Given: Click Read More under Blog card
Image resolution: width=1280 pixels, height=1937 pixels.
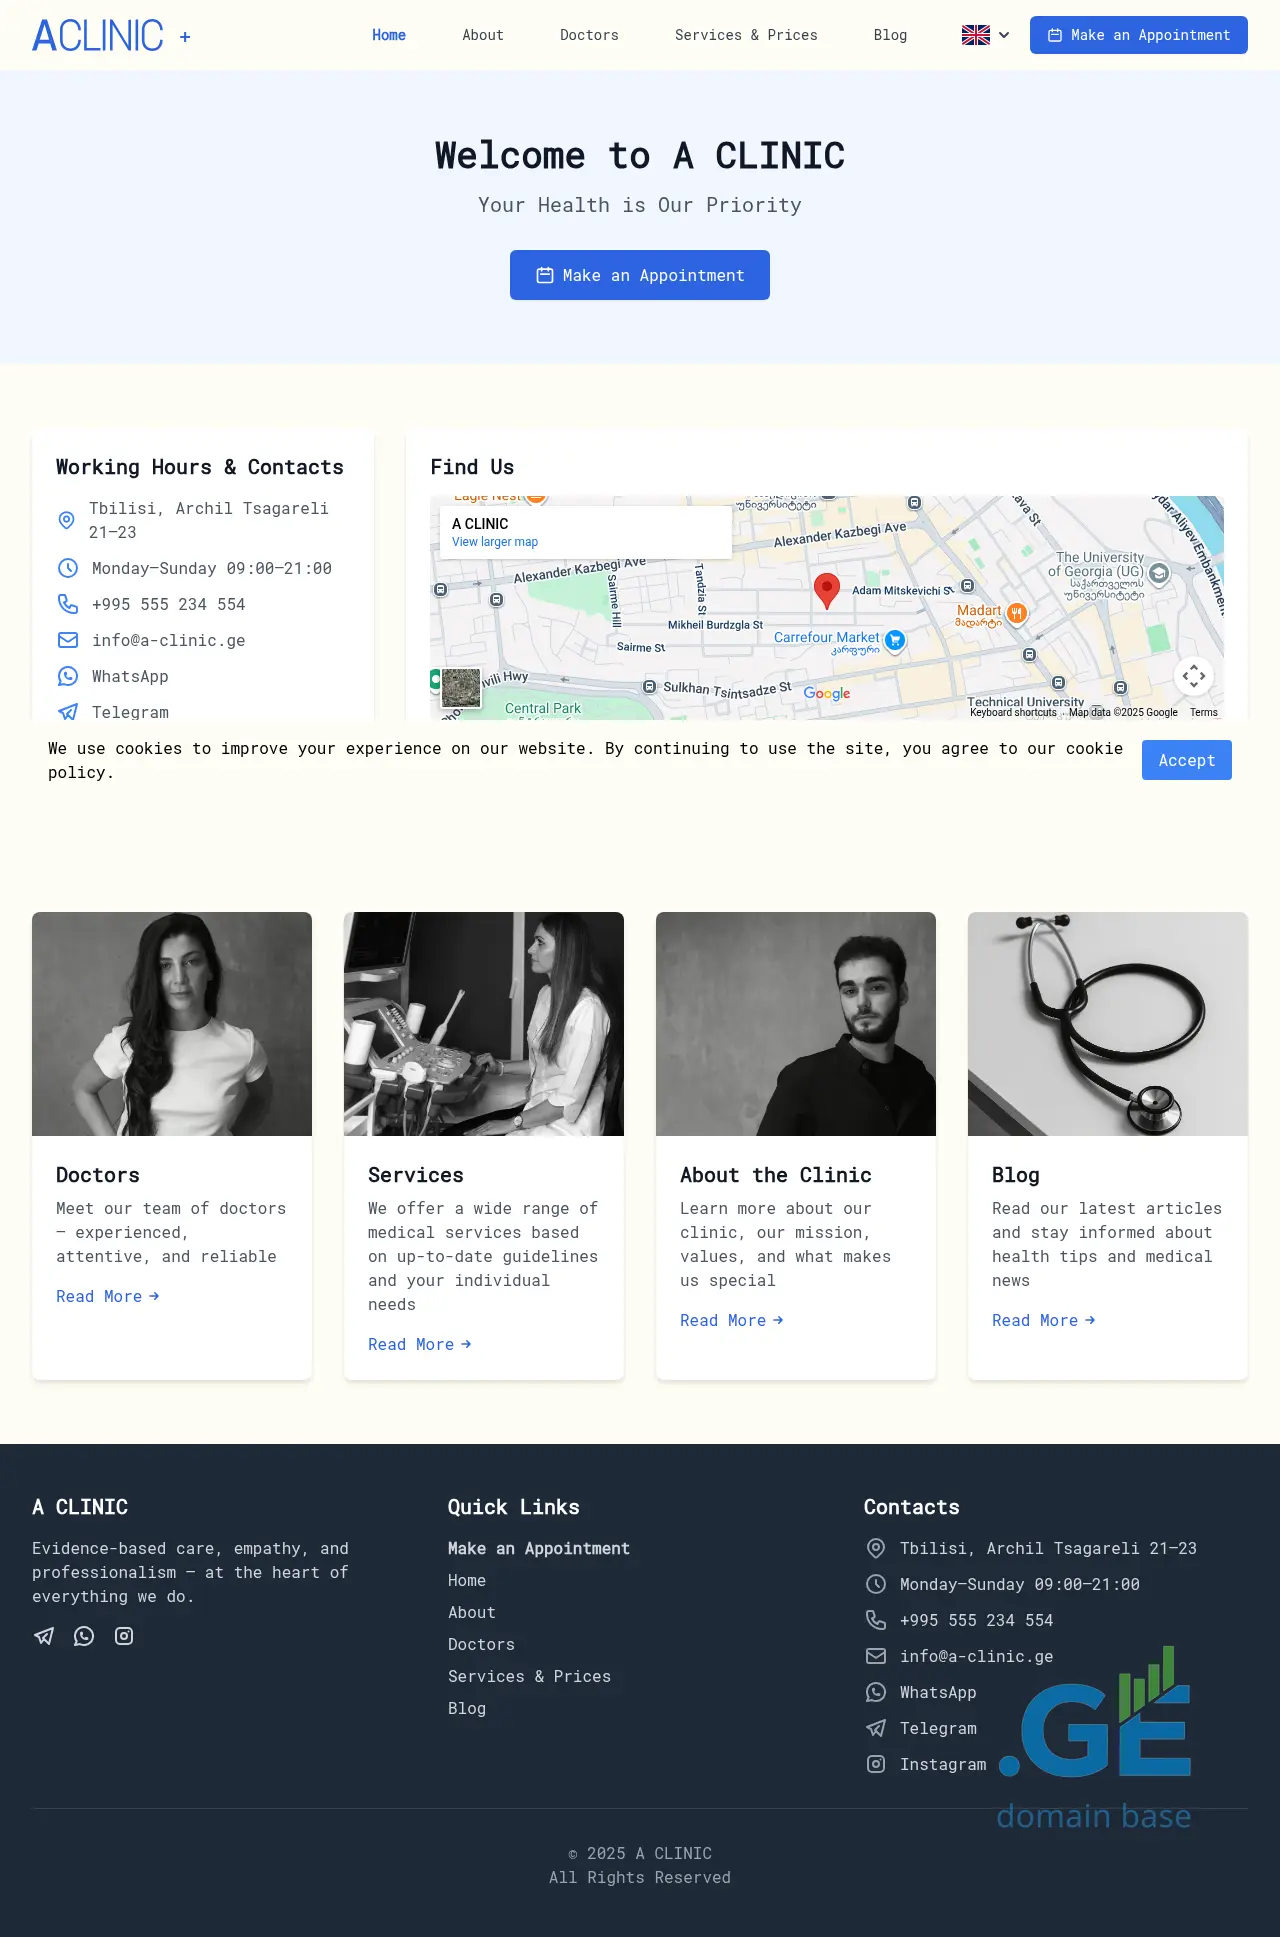Looking at the screenshot, I should 1043,1320.
